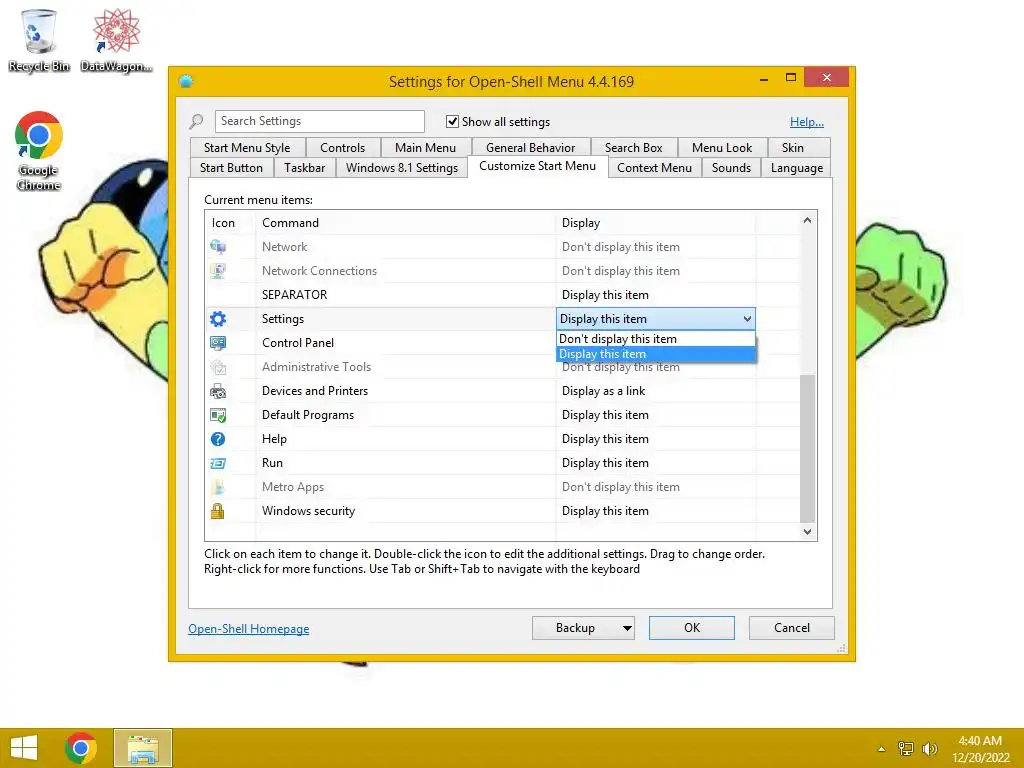Screen dimensions: 1024x768
Task: Open the Taskbar tab
Action: 304,168
